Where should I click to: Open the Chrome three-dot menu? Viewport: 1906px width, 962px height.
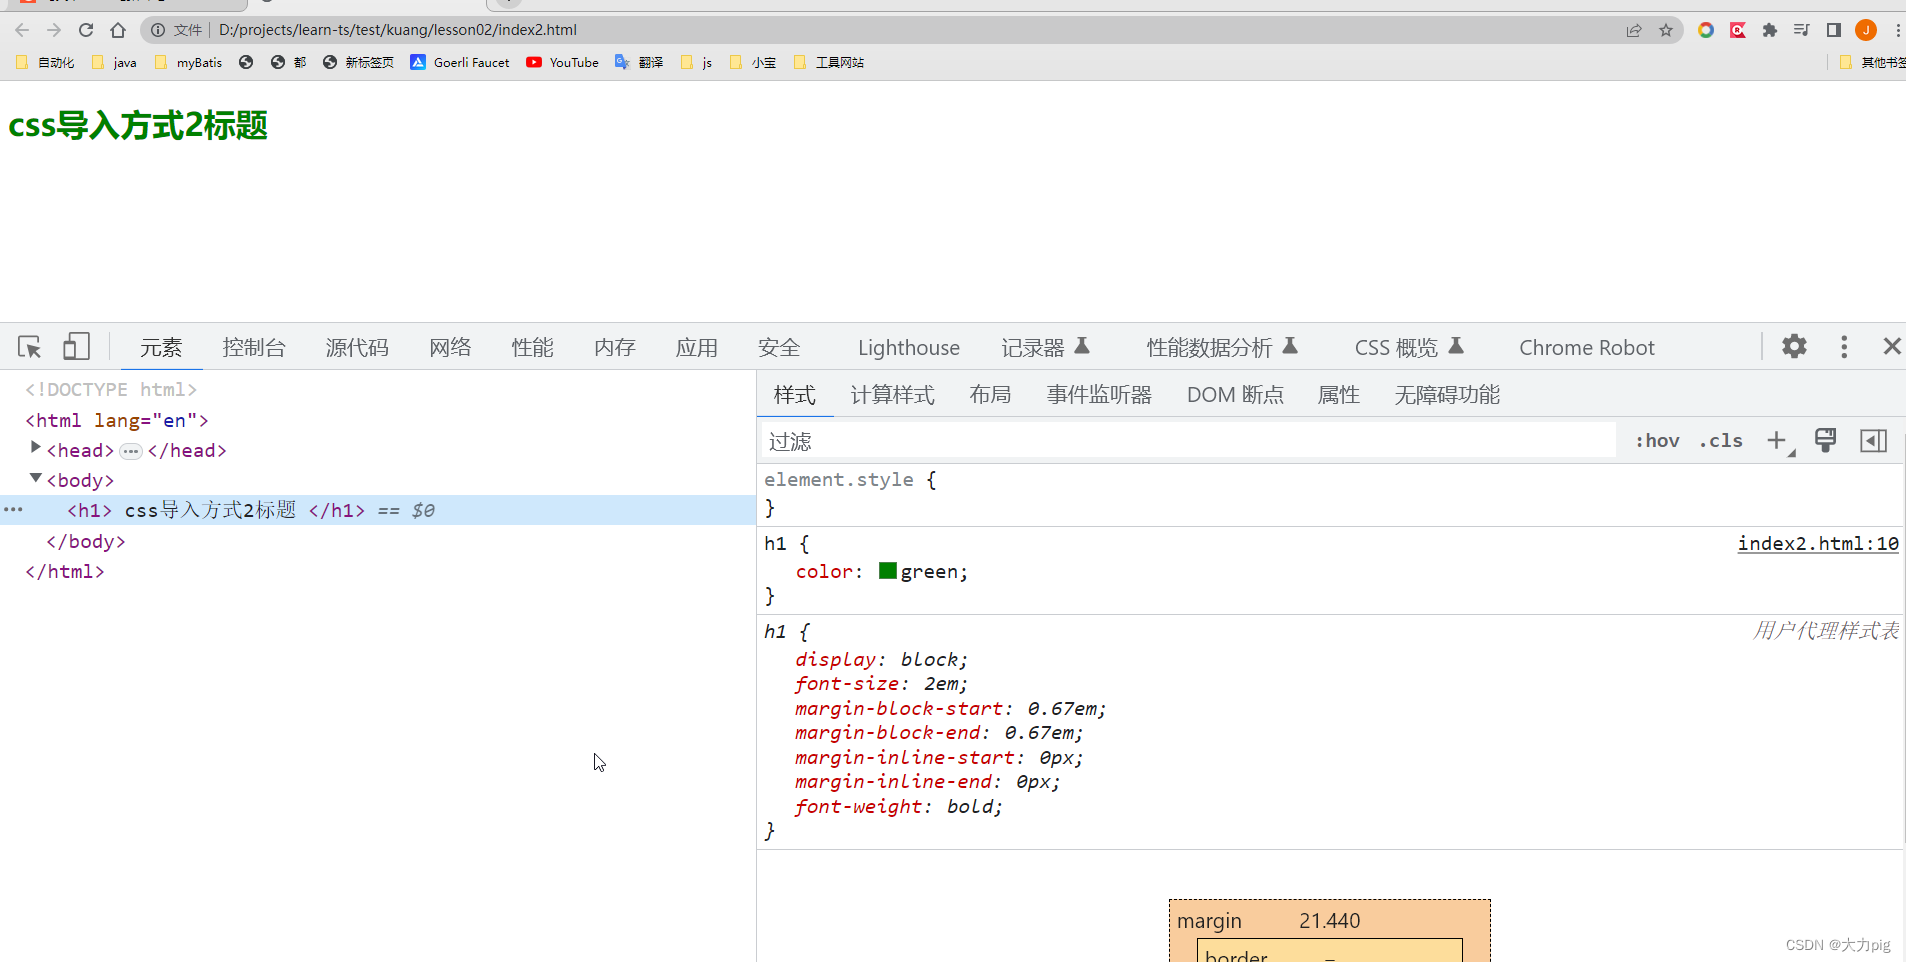coord(1897,30)
